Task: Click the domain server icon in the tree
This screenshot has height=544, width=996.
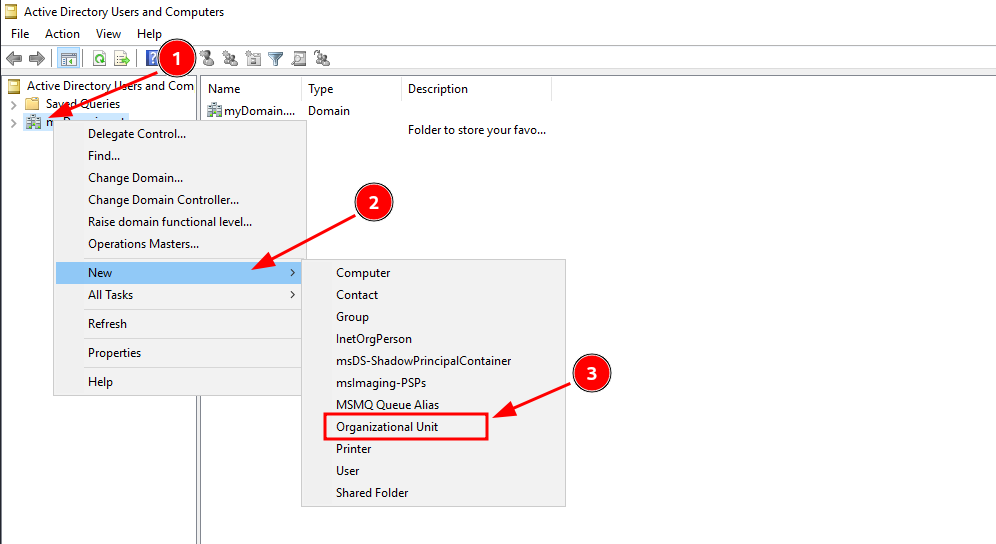Action: [34, 122]
